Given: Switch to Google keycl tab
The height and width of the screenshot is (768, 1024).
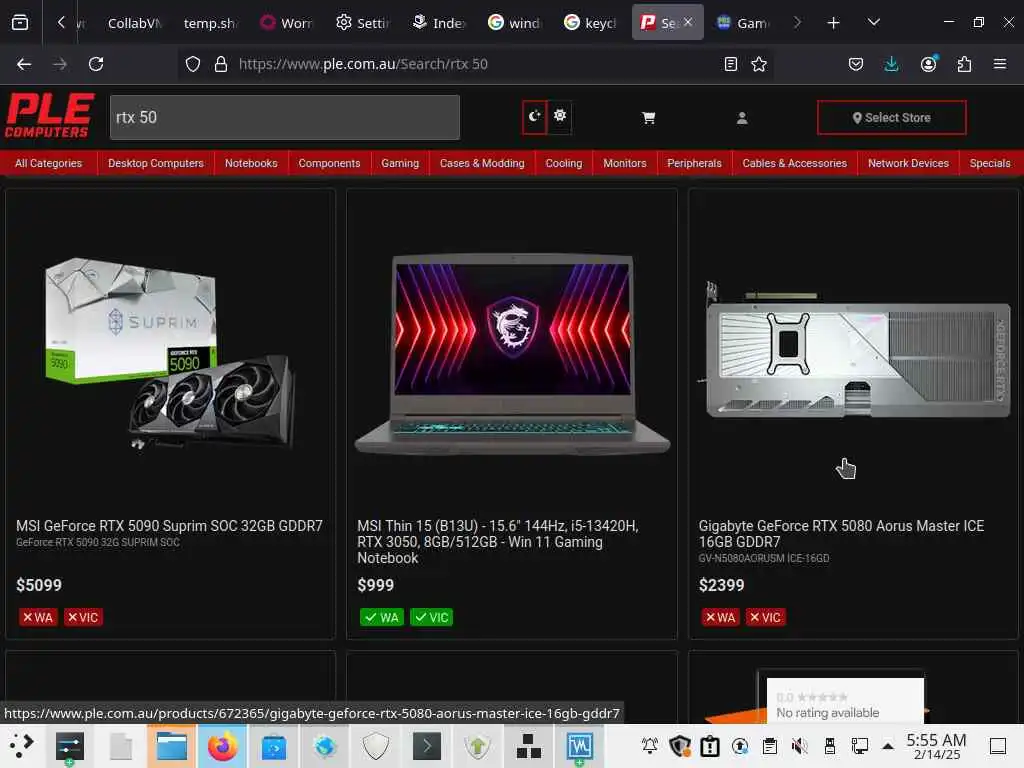Looking at the screenshot, I should 590,23.
